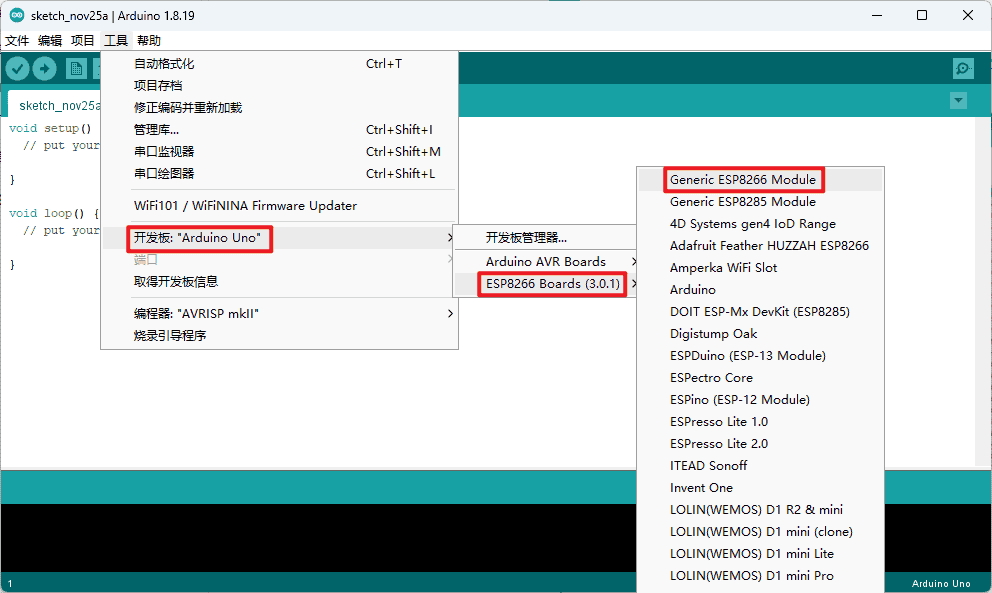This screenshot has height=593, width=992.
Task: Close the open 工具 menu
Action: coord(116,41)
